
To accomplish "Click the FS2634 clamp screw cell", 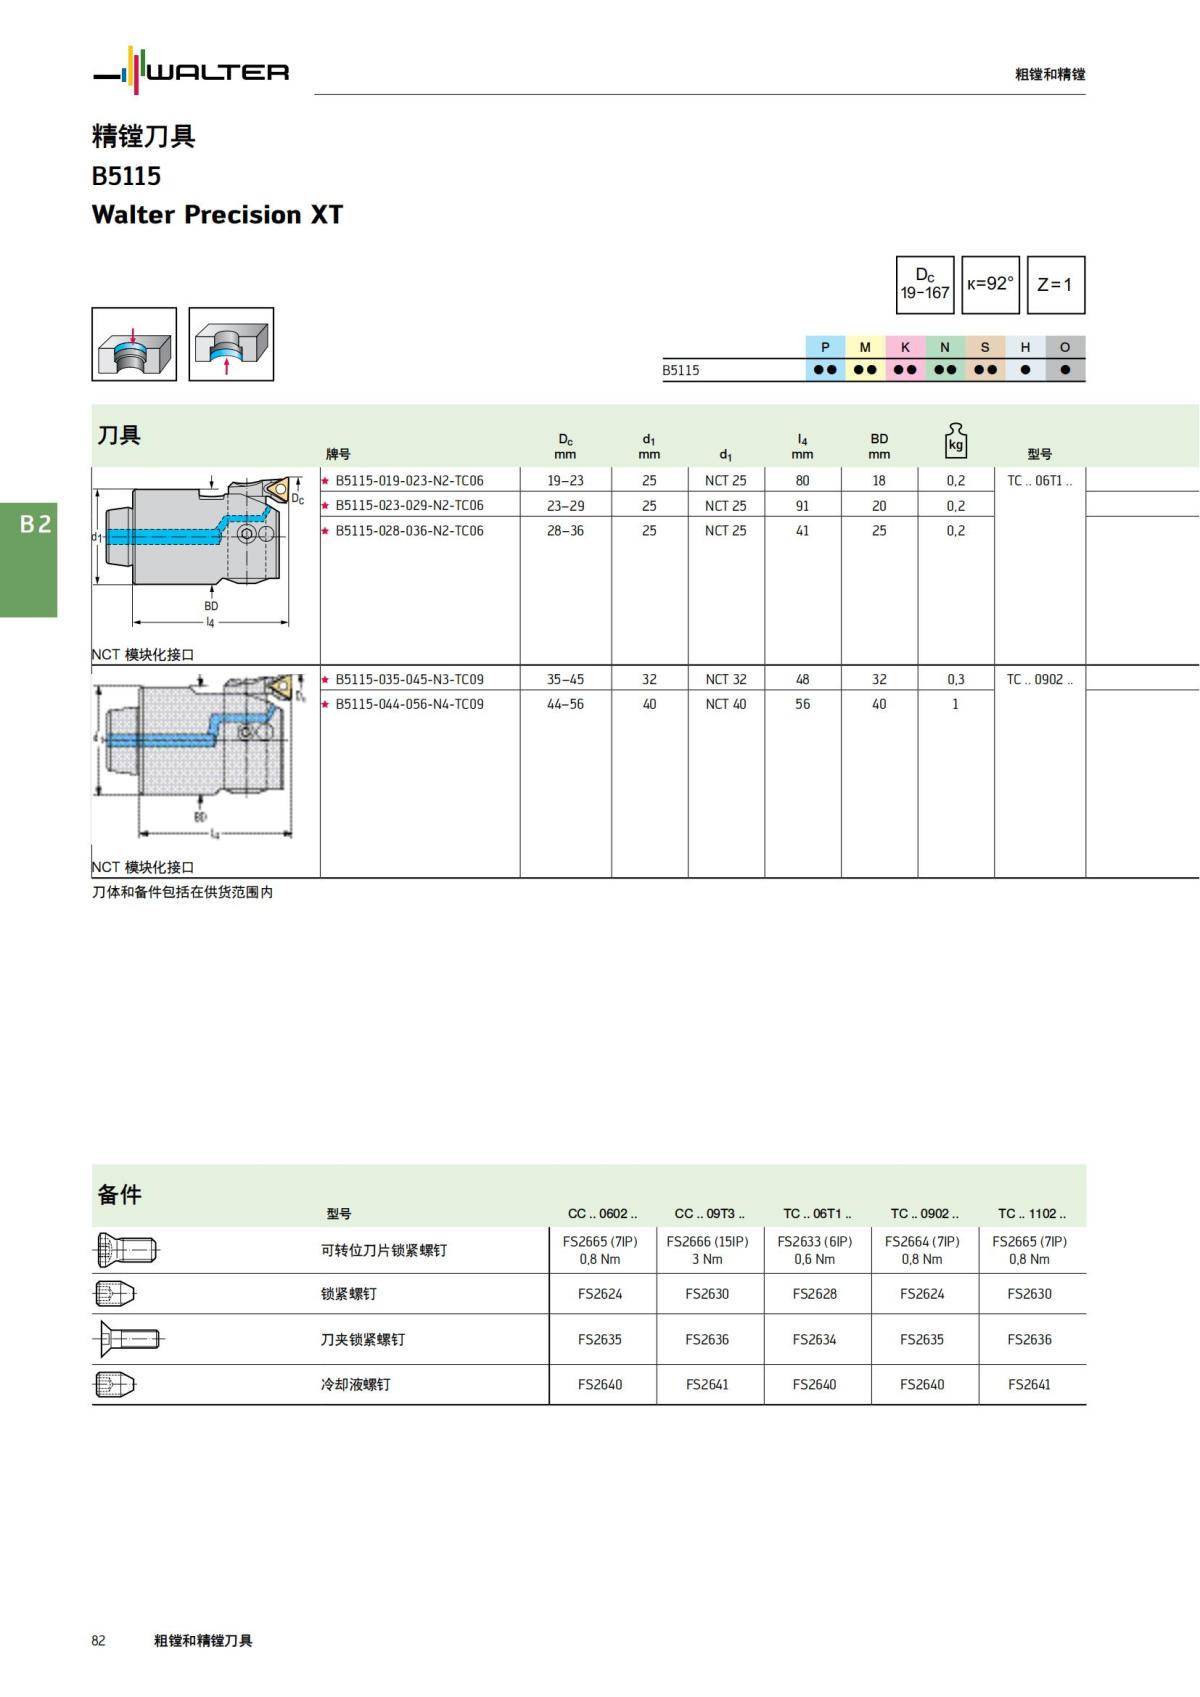I will [815, 1340].
